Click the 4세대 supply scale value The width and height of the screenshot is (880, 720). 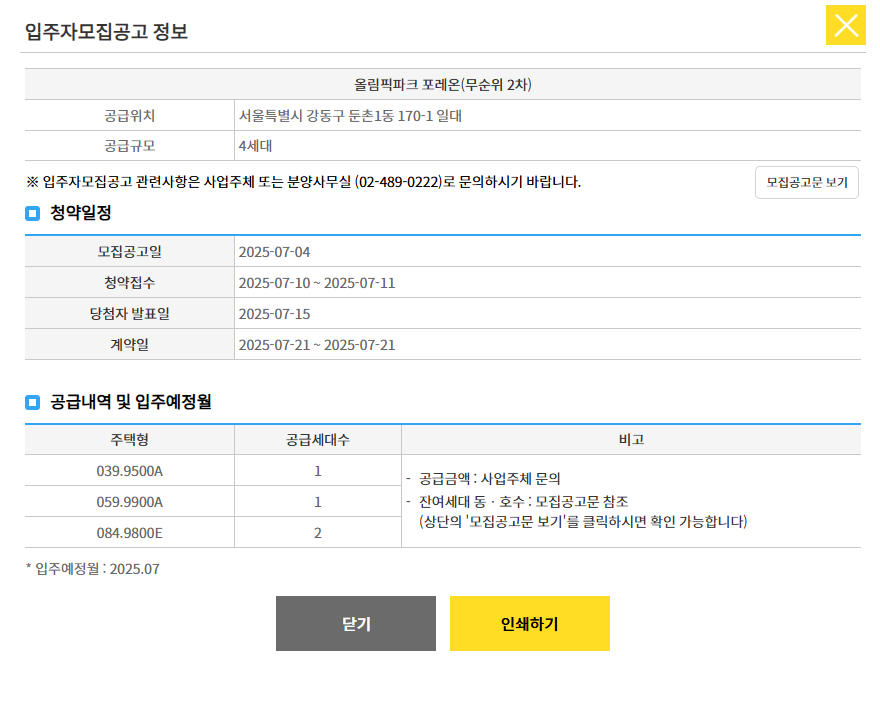tap(255, 146)
